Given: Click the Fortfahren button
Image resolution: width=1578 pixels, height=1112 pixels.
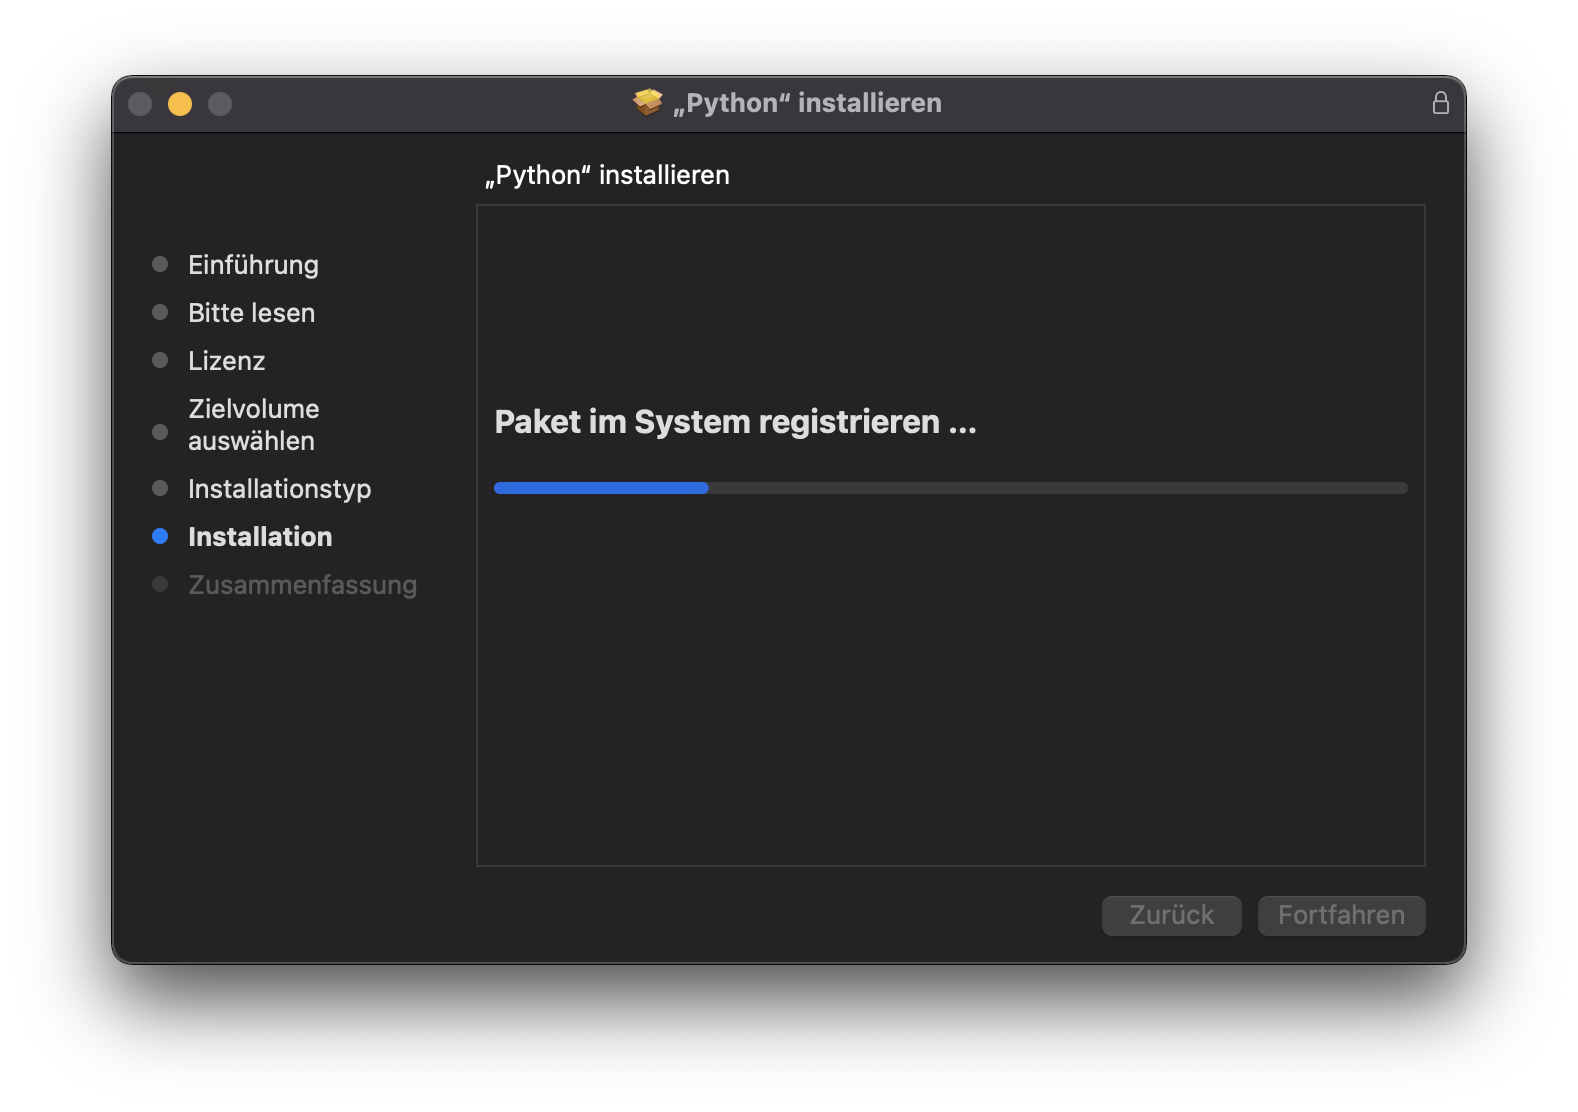Looking at the screenshot, I should pyautogui.click(x=1341, y=915).
